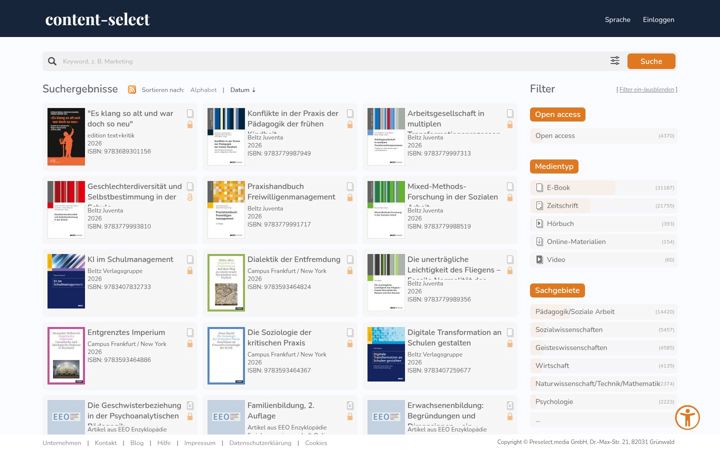Open Hilfe footer link
Image resolution: width=720 pixels, height=450 pixels.
point(163,443)
